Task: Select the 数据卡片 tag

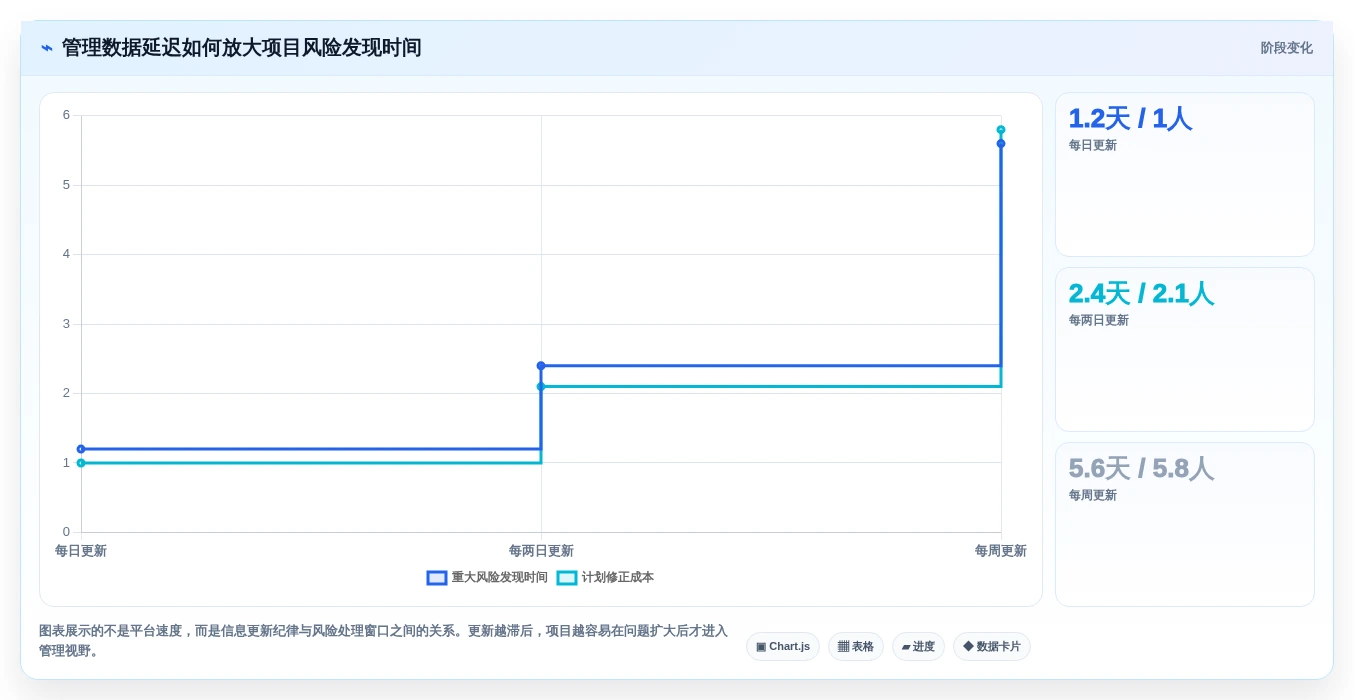Action: pyautogui.click(x=992, y=647)
